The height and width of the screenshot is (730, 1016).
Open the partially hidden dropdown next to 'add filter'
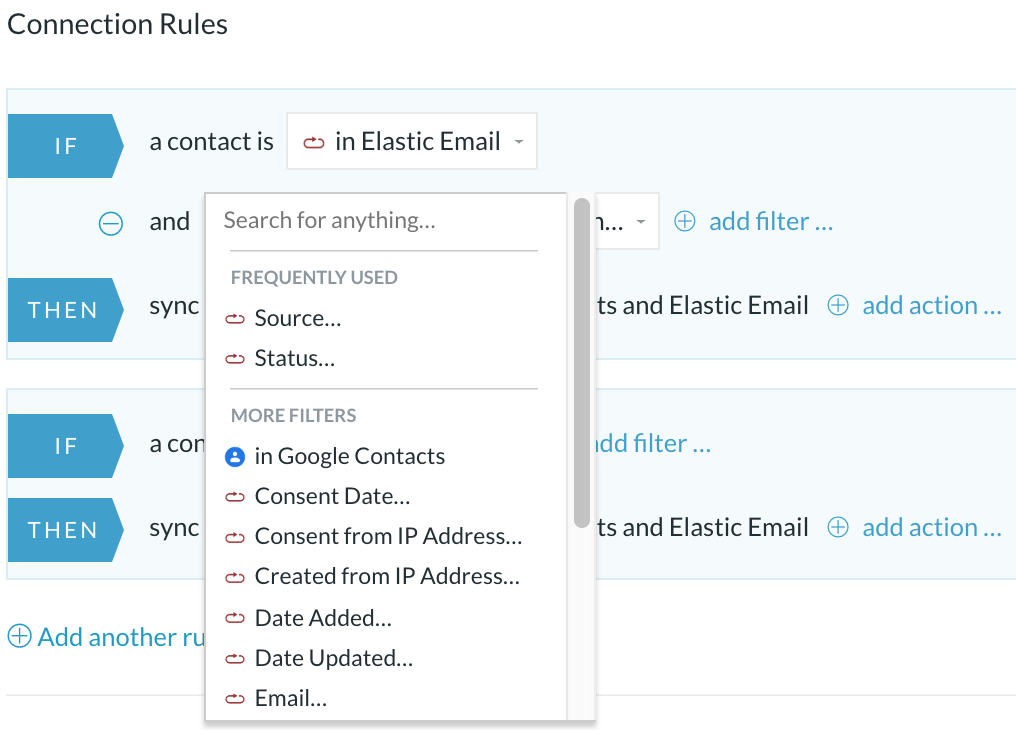[627, 221]
